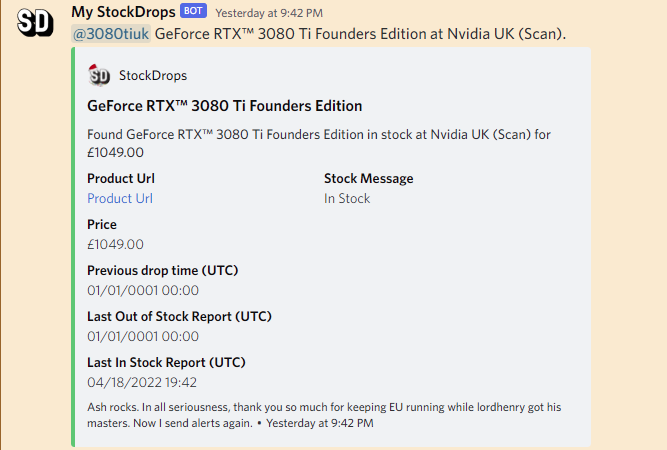Click the embed title GeForce RTX 3080 Ti Founders Edition
The image size is (667, 450).
point(225,106)
